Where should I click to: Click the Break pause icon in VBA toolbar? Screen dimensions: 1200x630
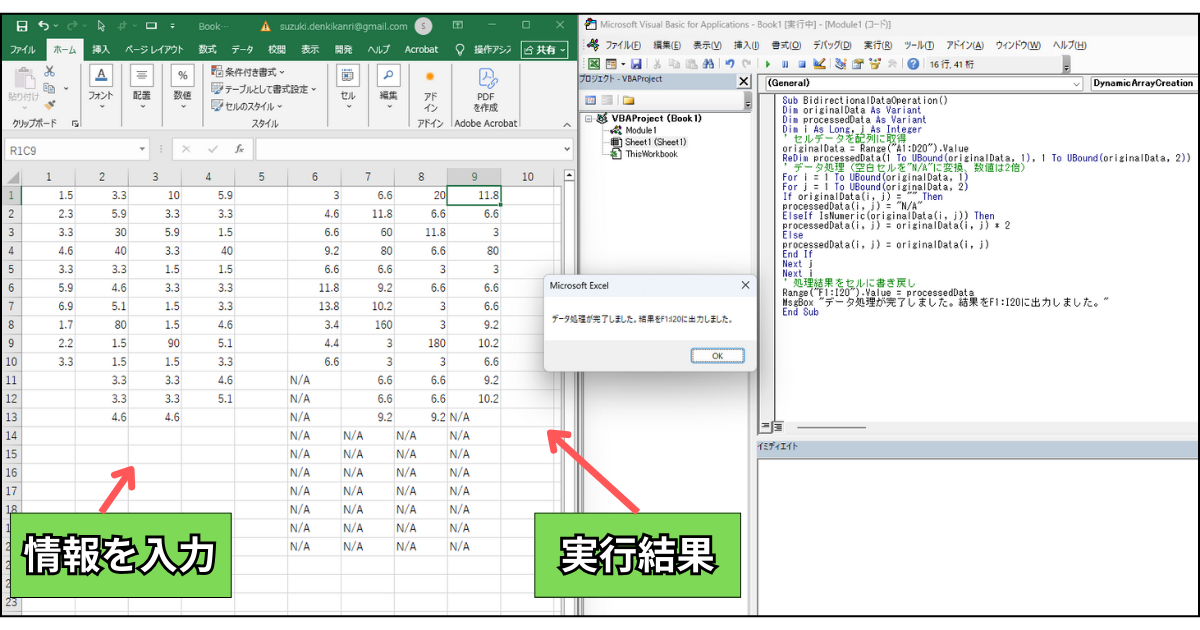[785, 64]
